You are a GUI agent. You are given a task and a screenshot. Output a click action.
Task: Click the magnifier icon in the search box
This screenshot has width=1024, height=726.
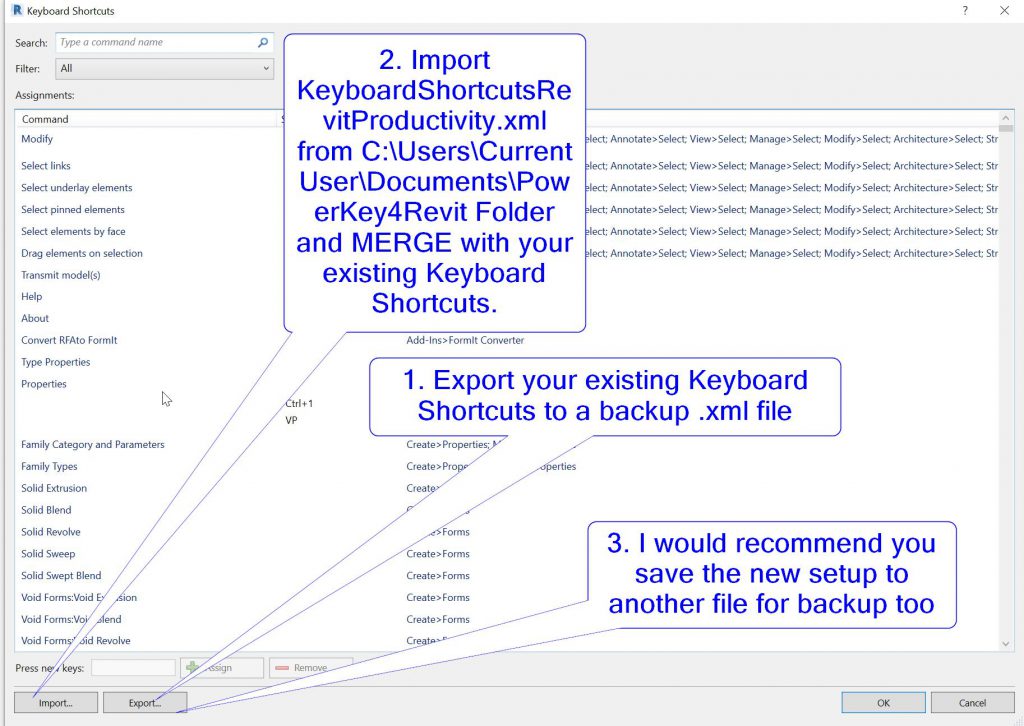pyautogui.click(x=263, y=42)
